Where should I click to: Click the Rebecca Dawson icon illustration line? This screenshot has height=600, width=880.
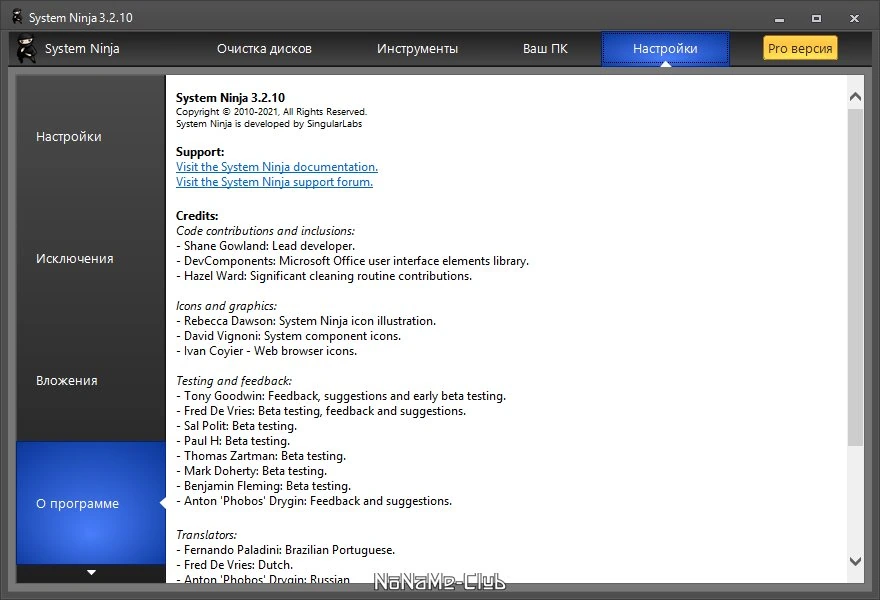(306, 321)
